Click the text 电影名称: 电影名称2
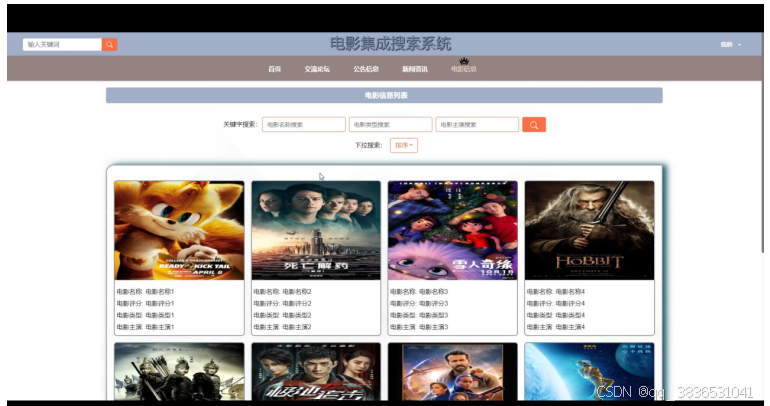 pyautogui.click(x=282, y=292)
